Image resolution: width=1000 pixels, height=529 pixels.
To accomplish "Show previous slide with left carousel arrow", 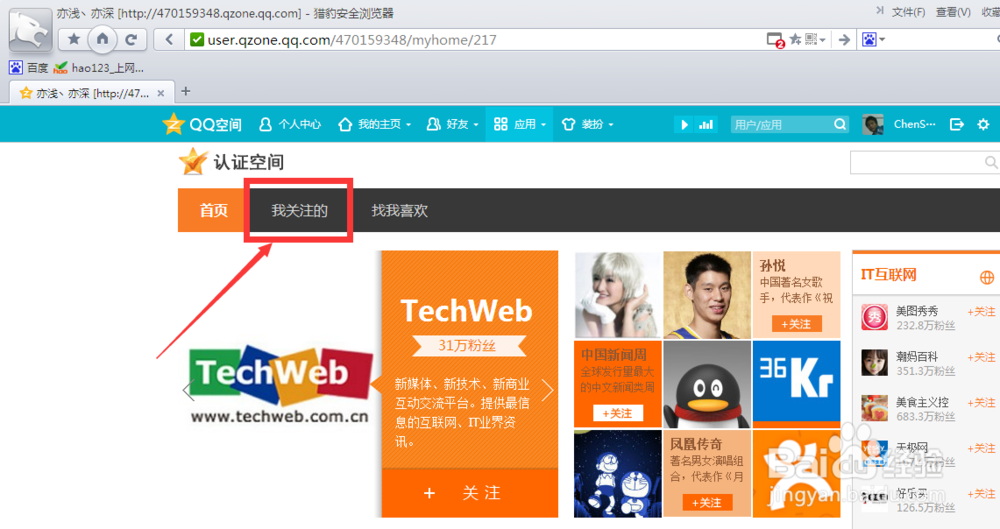I will click(188, 390).
